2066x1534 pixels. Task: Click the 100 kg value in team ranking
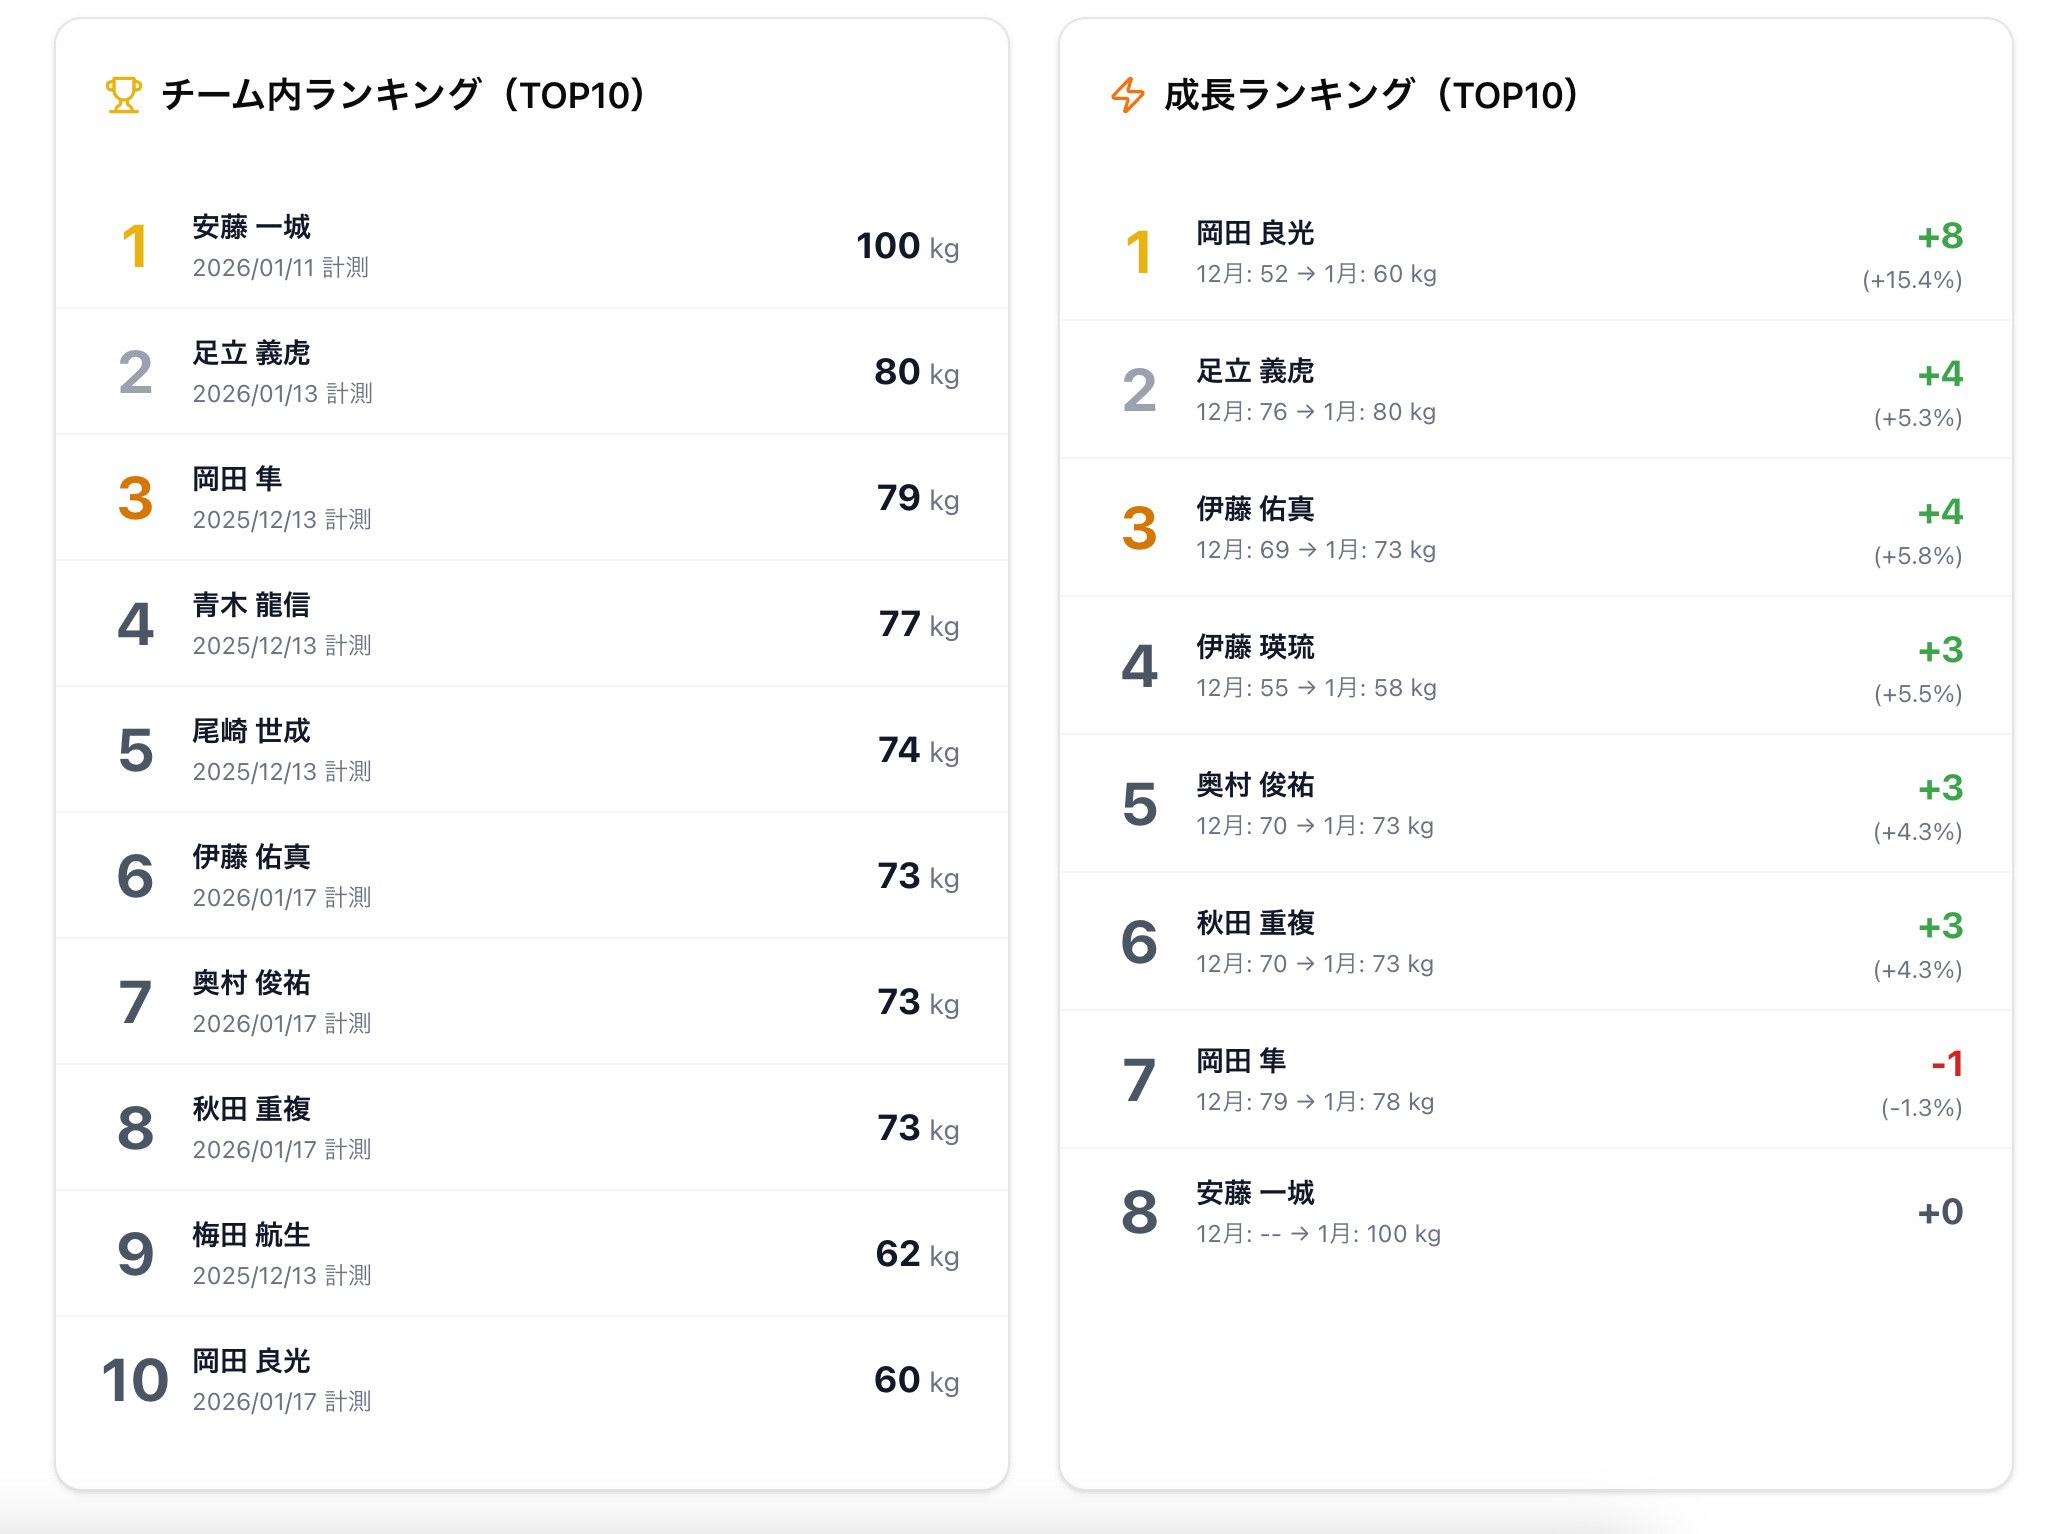[907, 246]
